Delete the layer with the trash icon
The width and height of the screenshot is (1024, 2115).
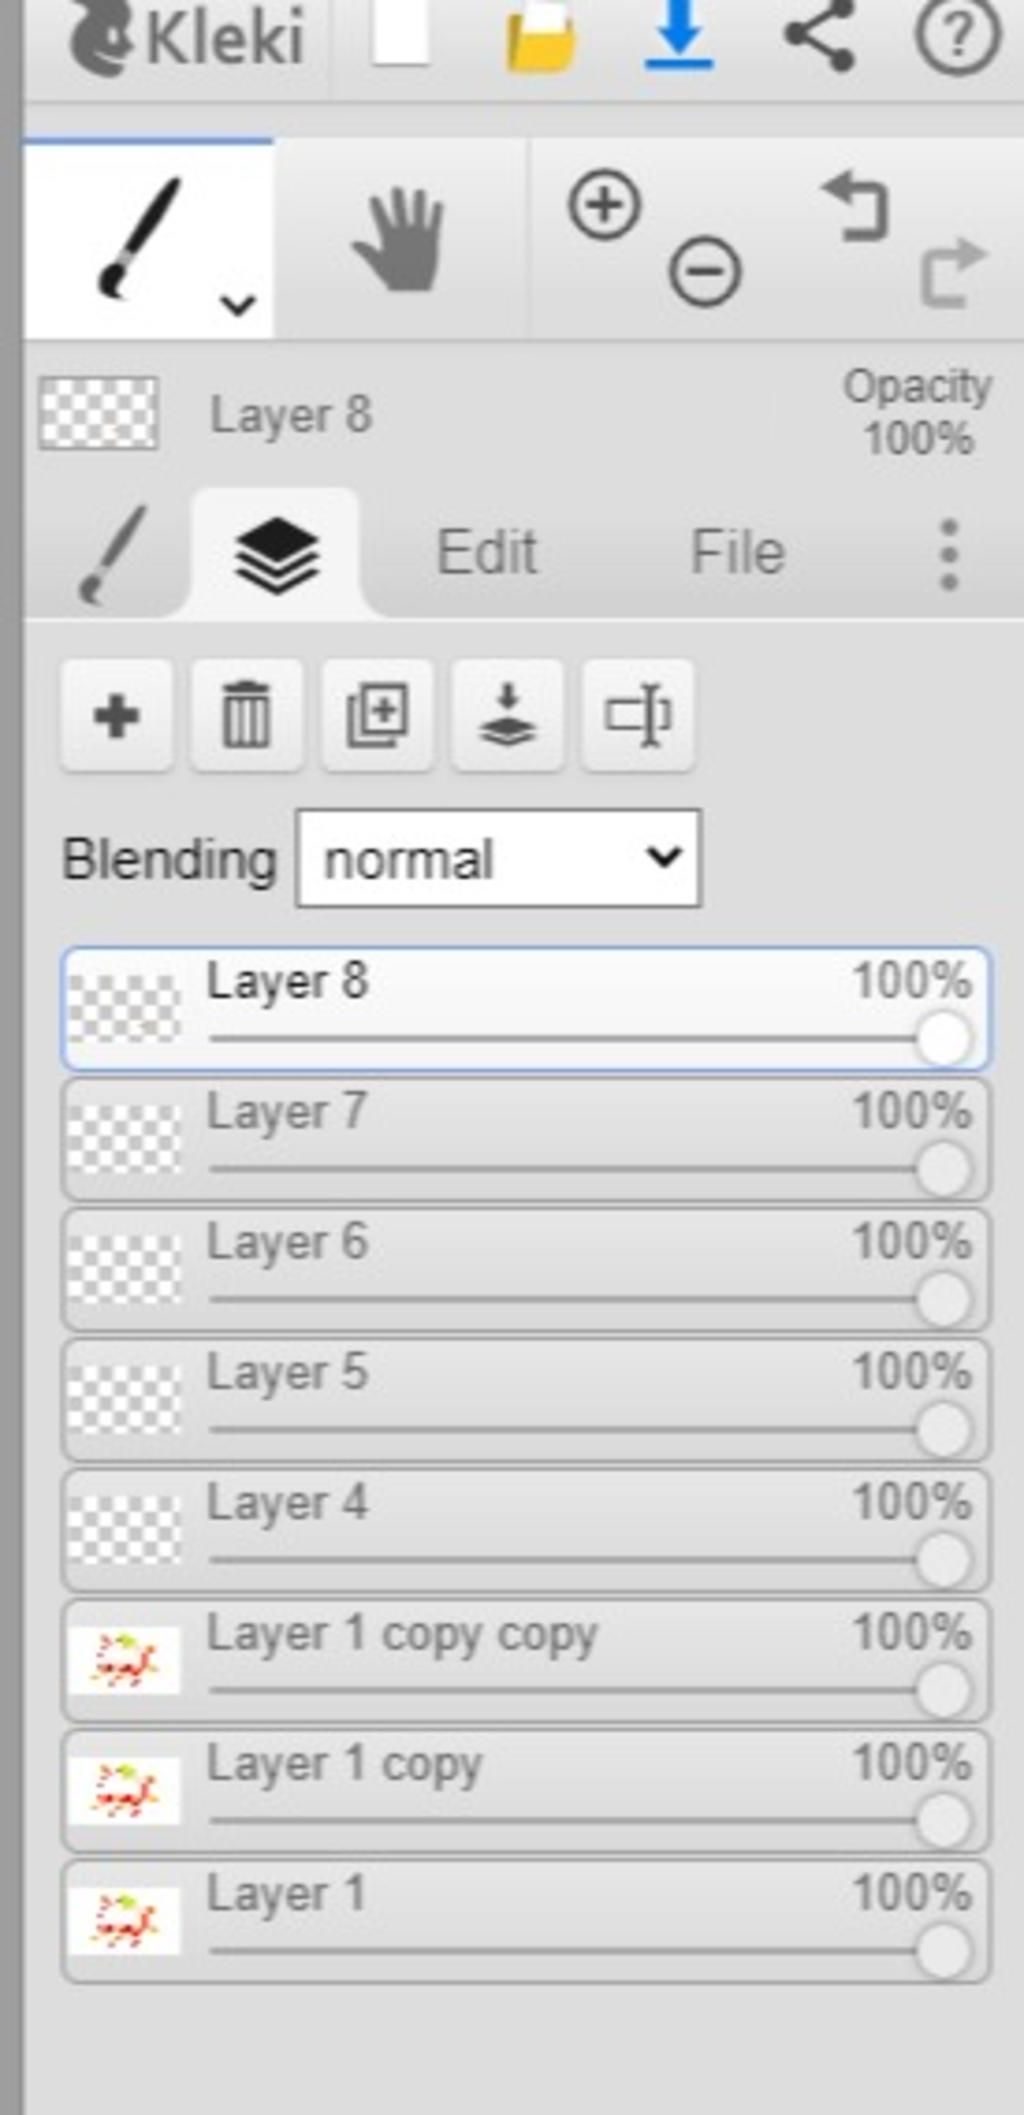click(246, 715)
